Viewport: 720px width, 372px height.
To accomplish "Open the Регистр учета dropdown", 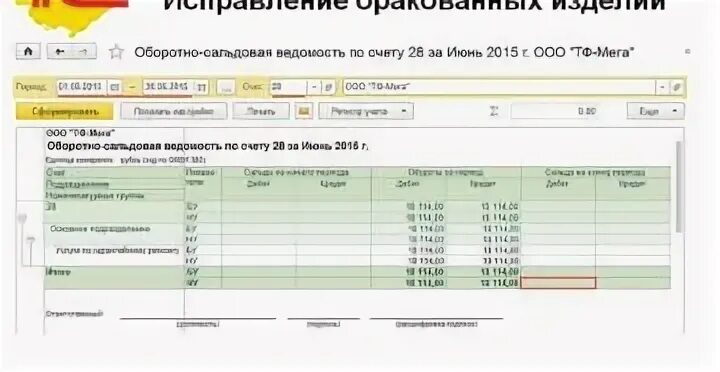I will (x=366, y=111).
